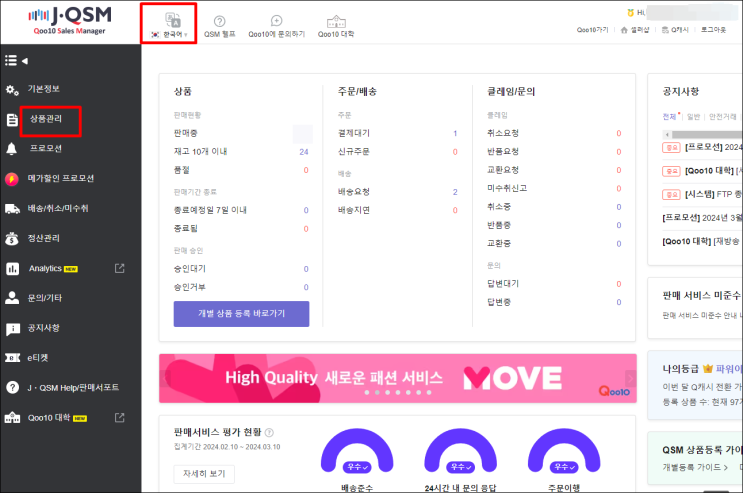743x493 pixels.
Task: Click the 셀러샵 home icon in header
Action: (x=624, y=30)
